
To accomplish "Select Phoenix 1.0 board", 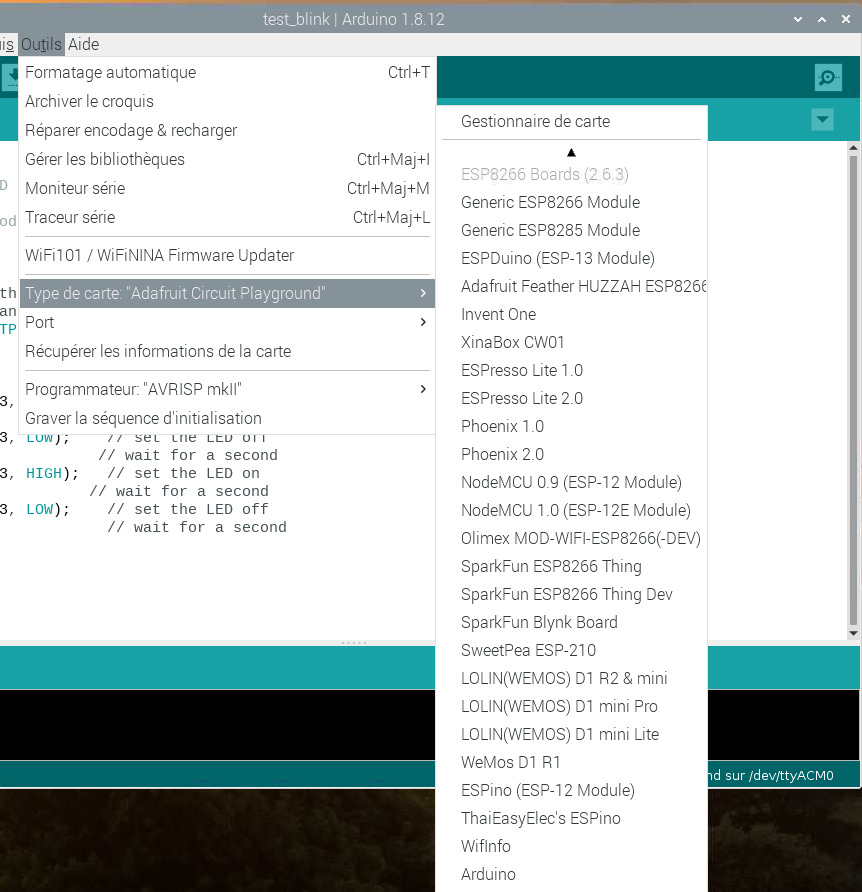I will pos(571,426).
